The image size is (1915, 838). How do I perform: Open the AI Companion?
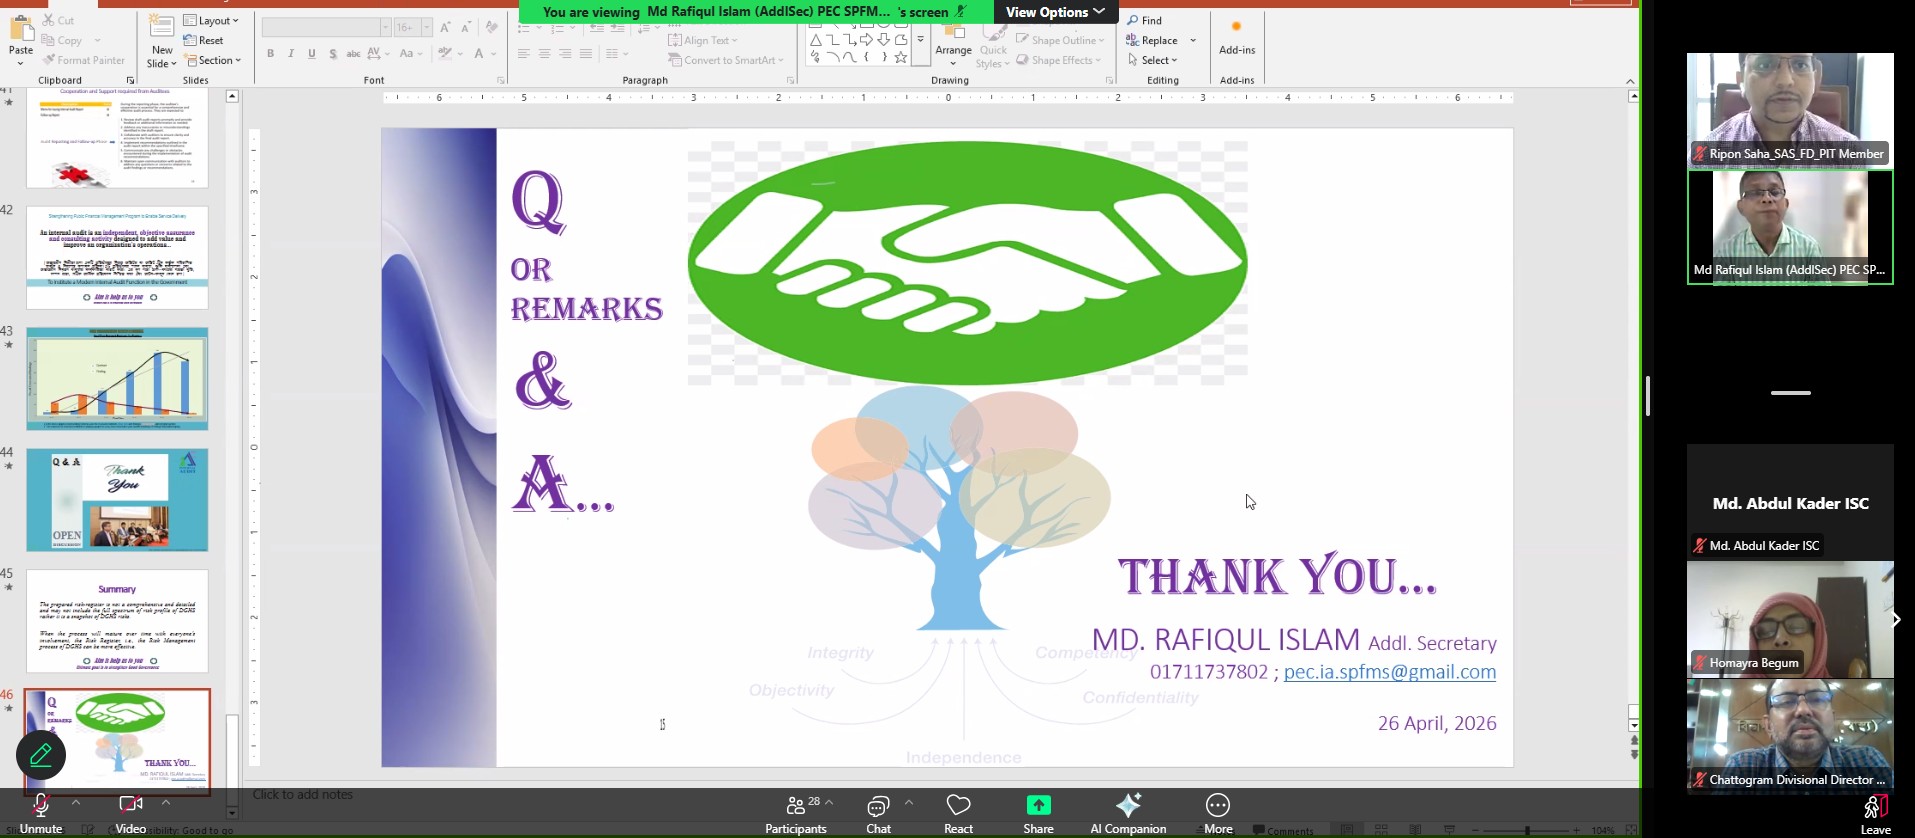click(x=1128, y=814)
